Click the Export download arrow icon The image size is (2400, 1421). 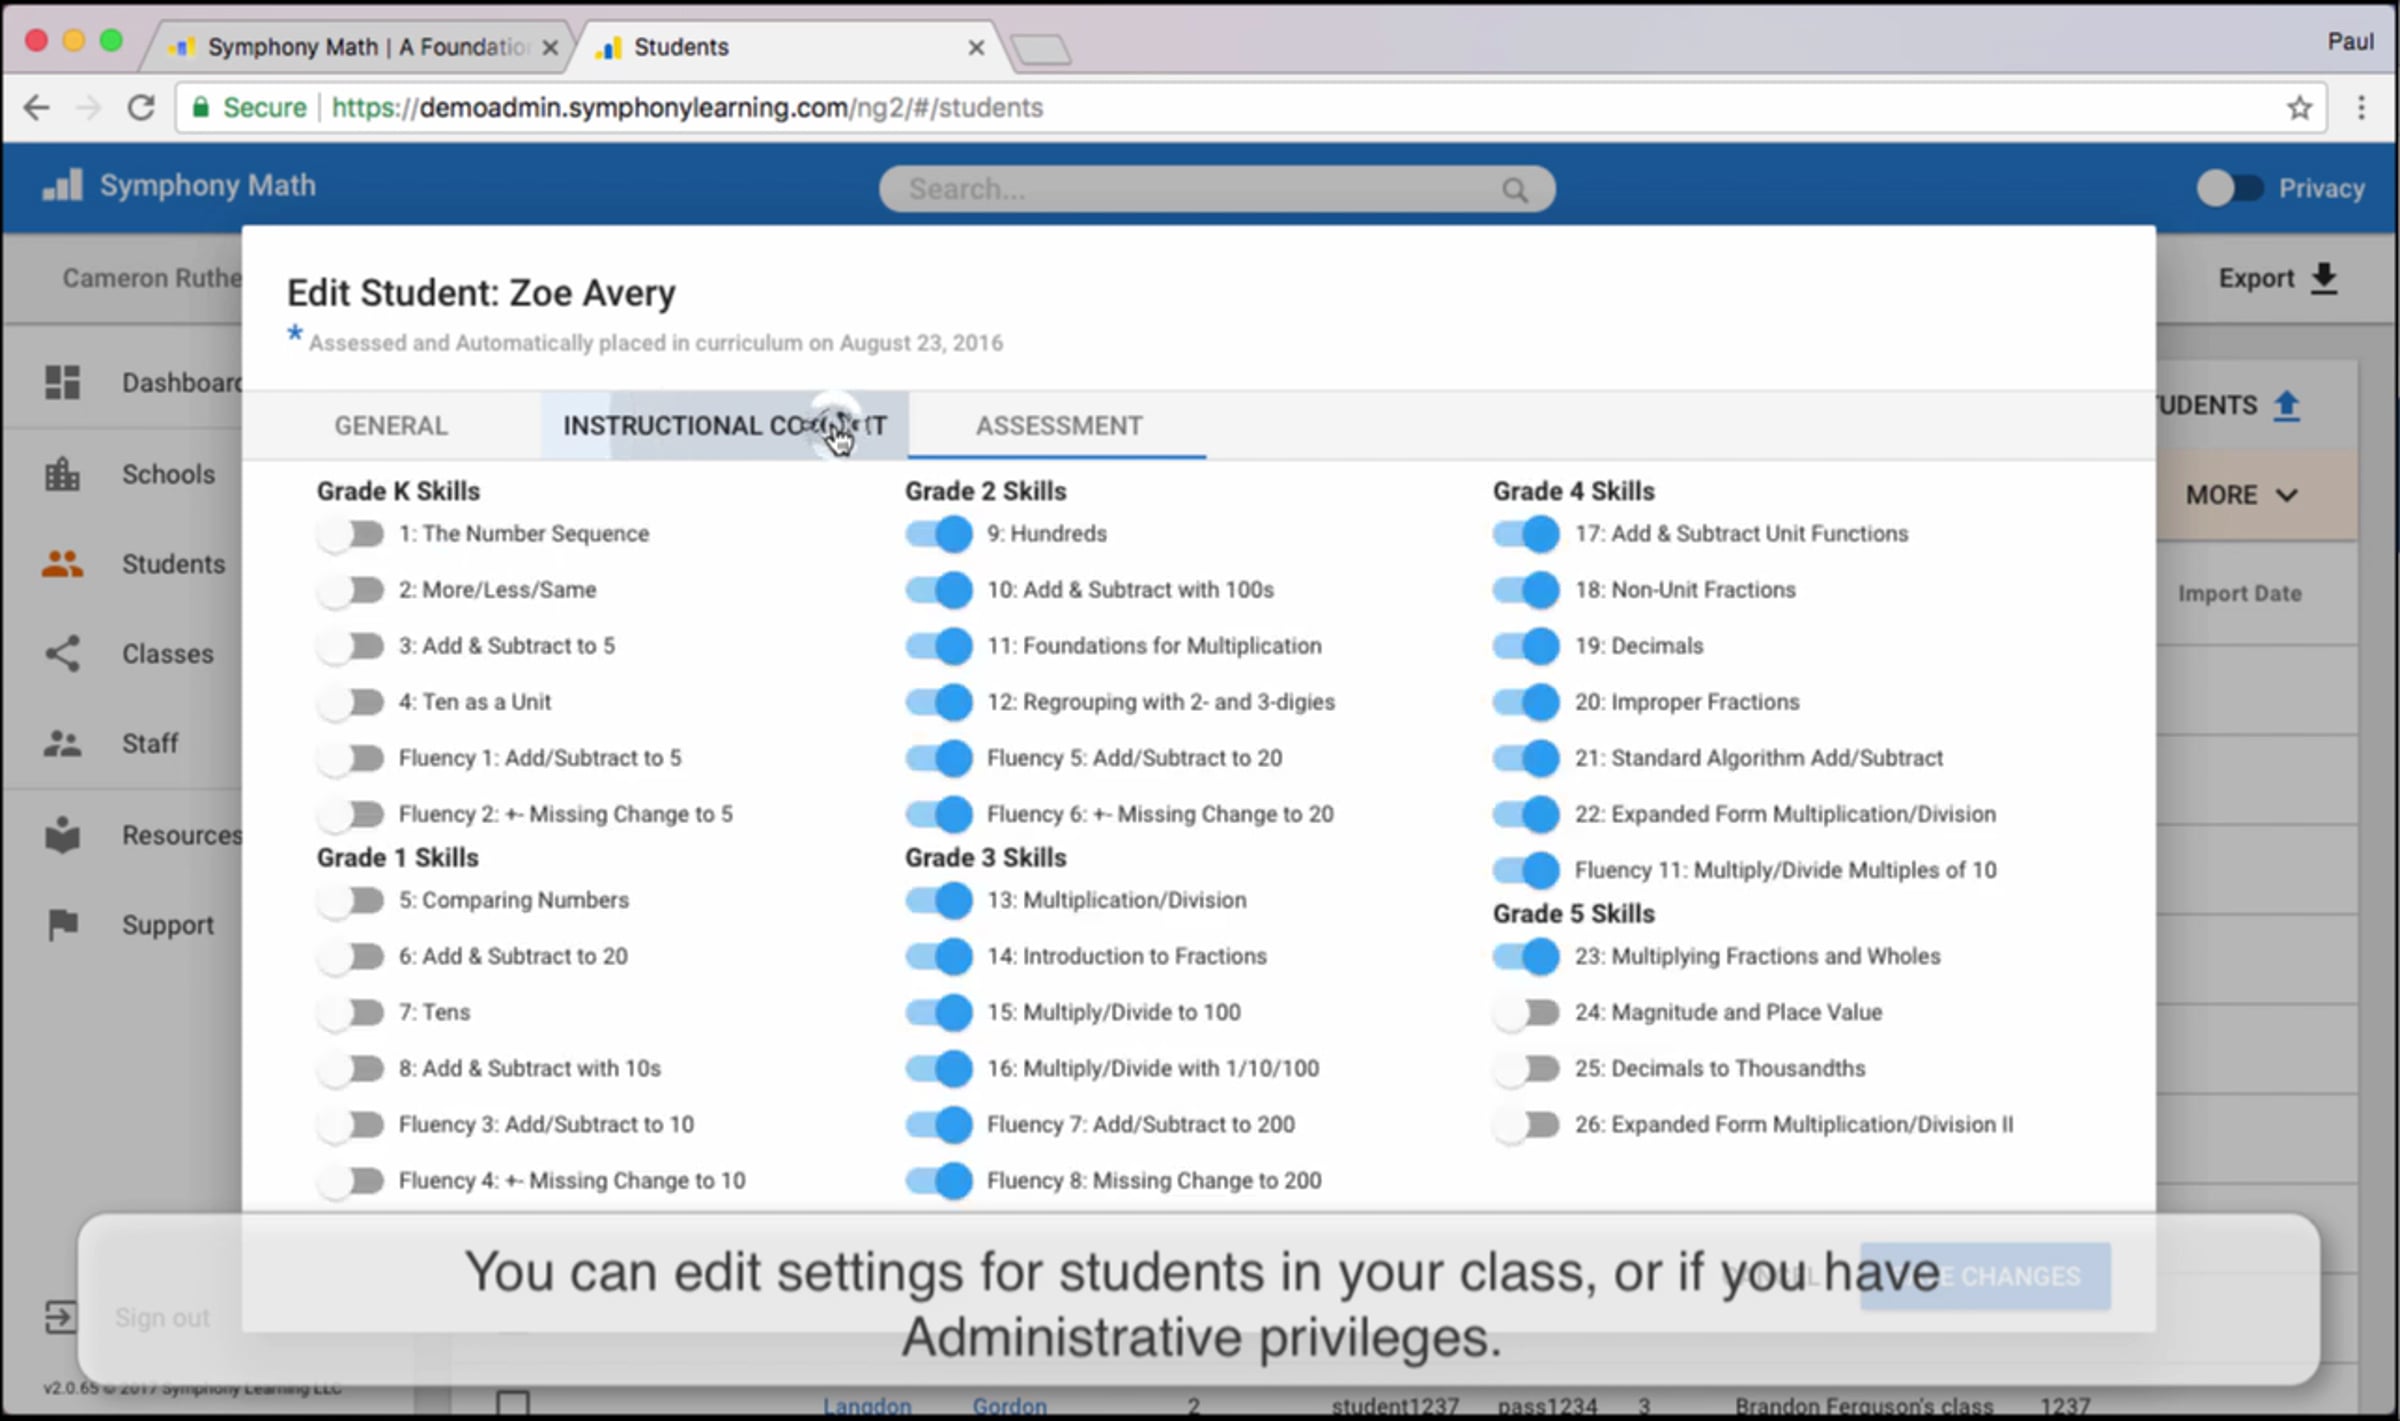tap(2324, 278)
